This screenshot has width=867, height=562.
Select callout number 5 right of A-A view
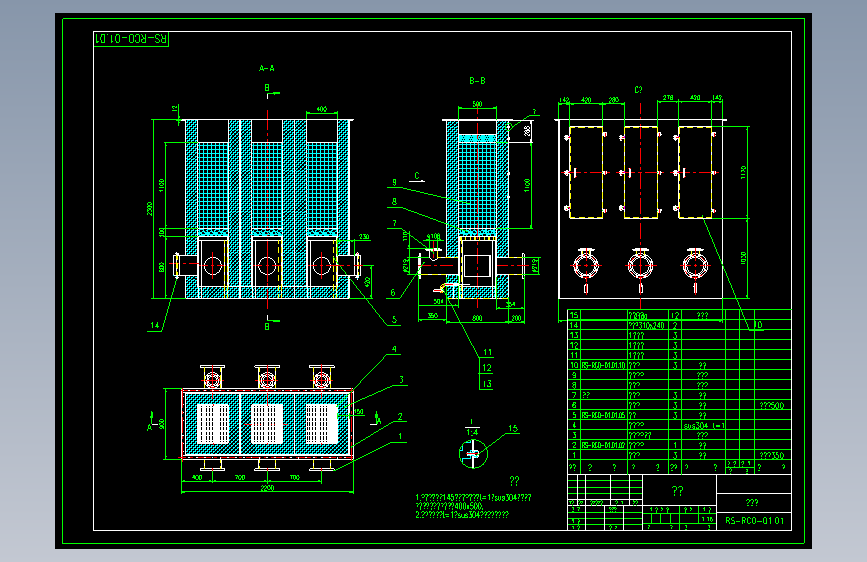[x=394, y=319]
